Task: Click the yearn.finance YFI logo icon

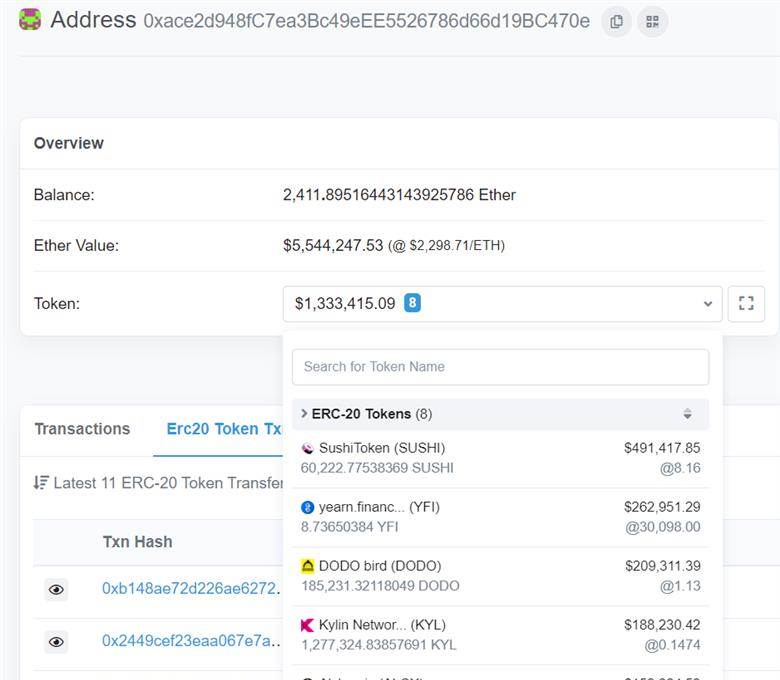Action: coord(307,507)
